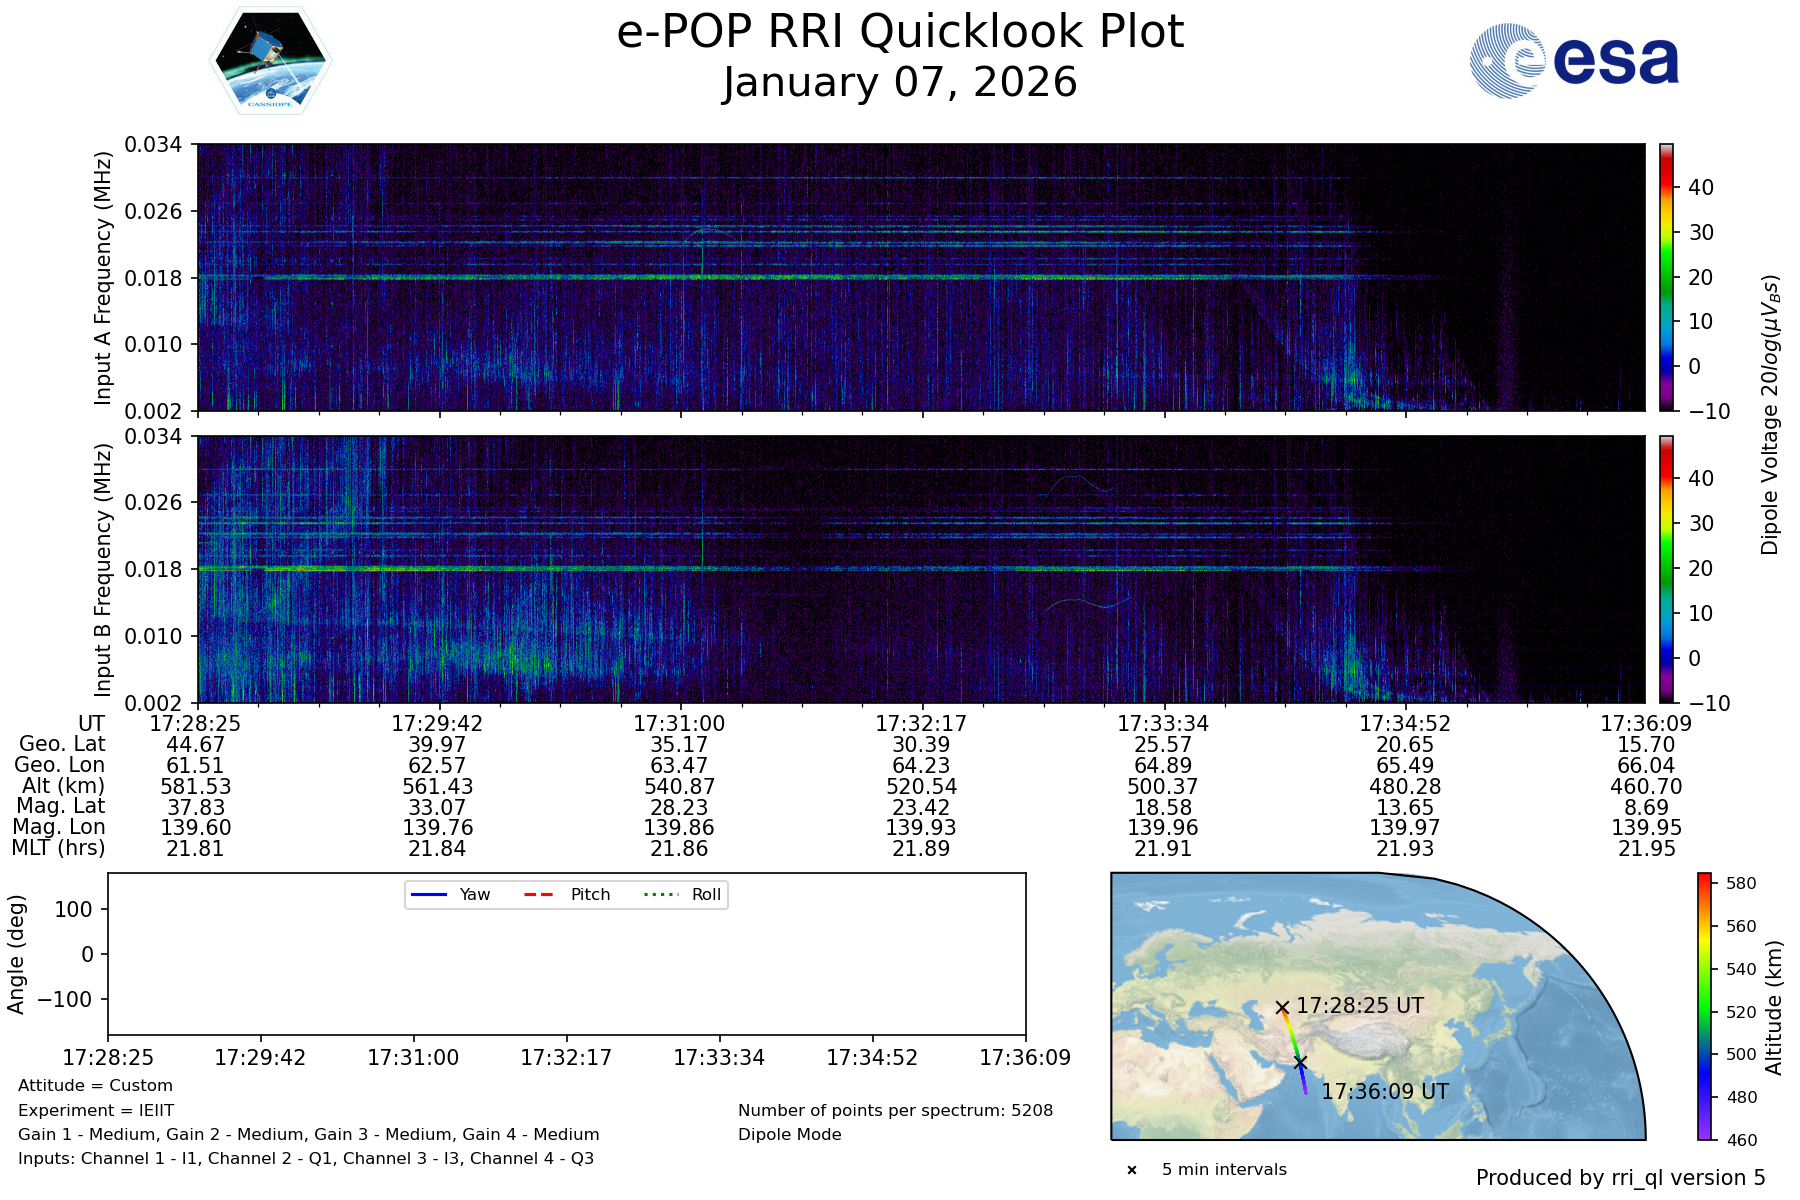Viewport: 1800px width, 1200px height.
Task: Click the CASSIOPE satellite hexagon logo
Action: 270,61
